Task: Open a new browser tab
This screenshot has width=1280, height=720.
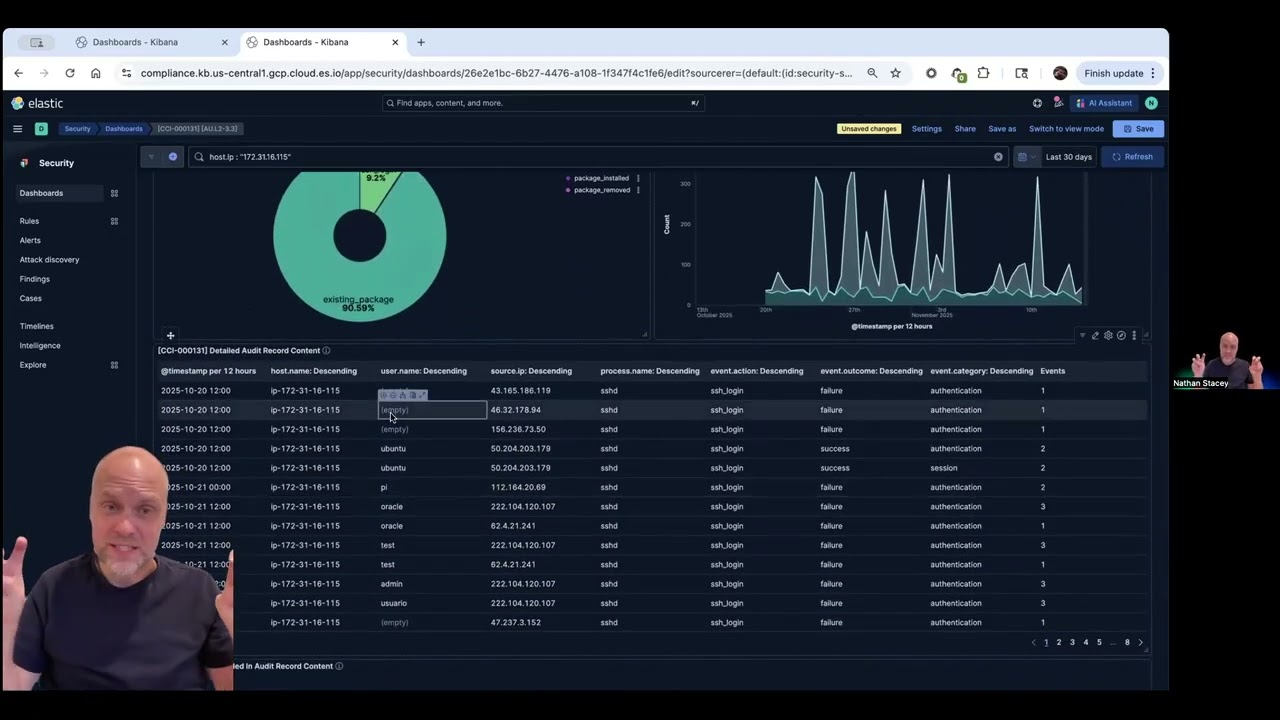Action: (421, 43)
